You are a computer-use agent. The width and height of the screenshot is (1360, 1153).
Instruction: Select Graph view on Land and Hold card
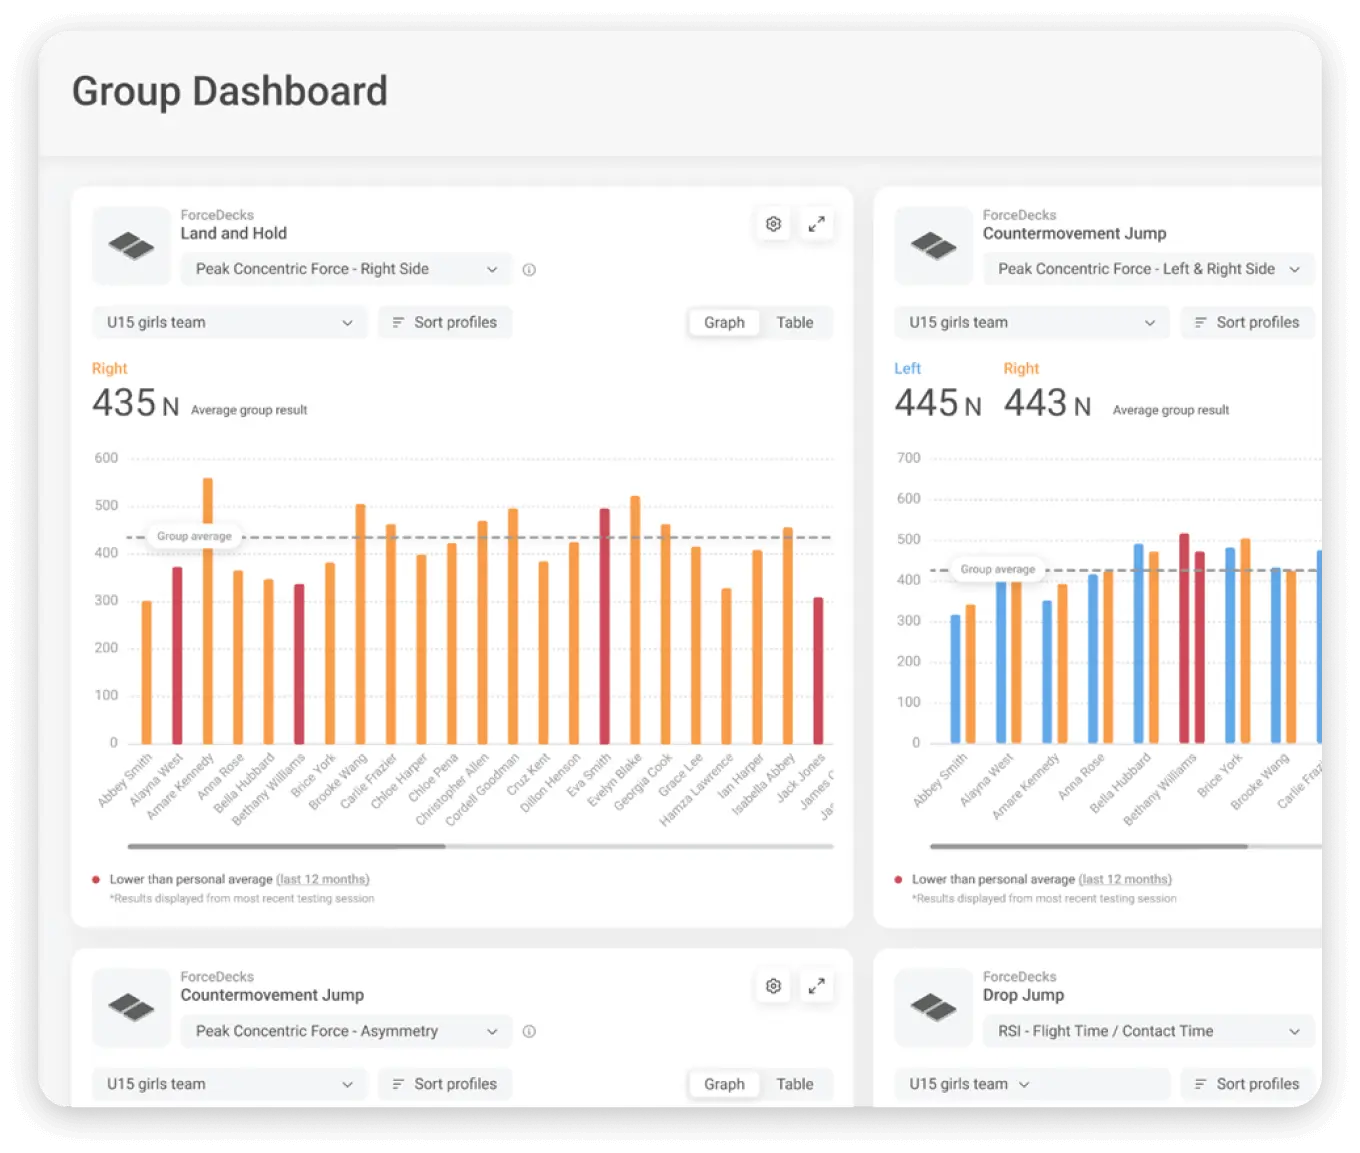tap(724, 323)
